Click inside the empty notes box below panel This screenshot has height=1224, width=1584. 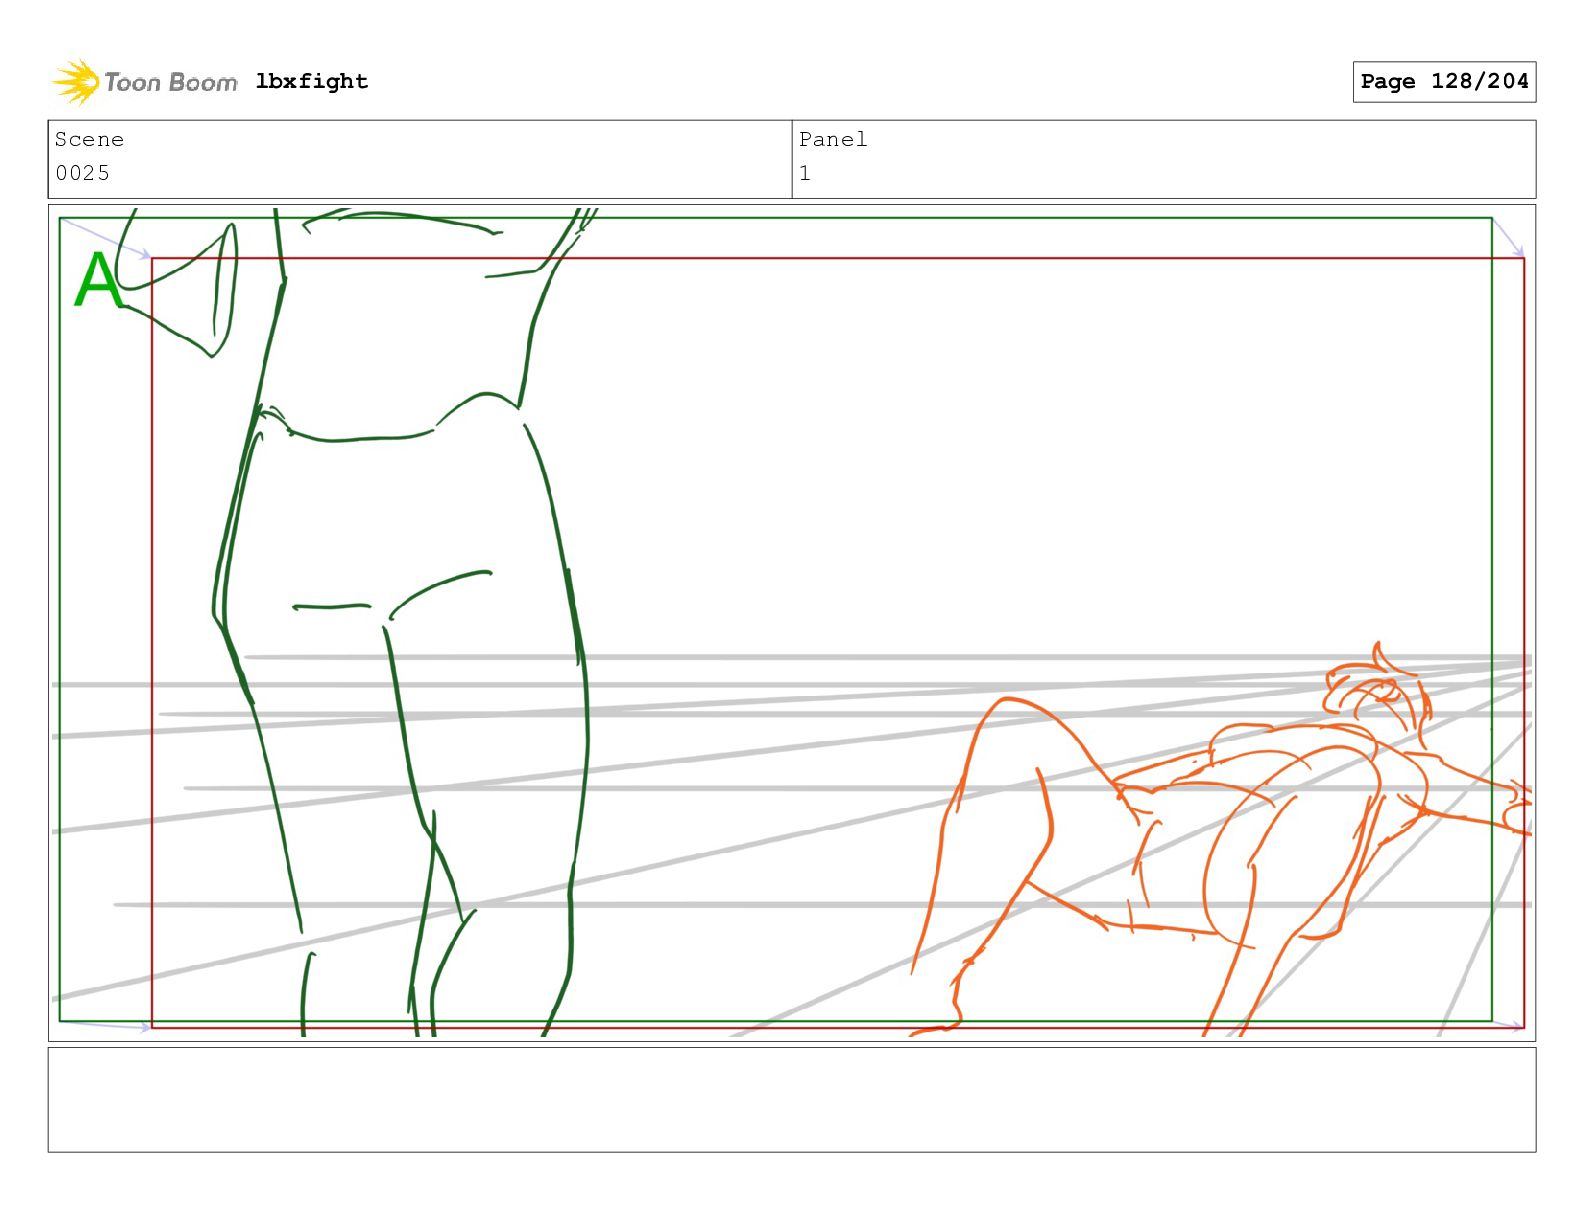pyautogui.click(x=792, y=1100)
